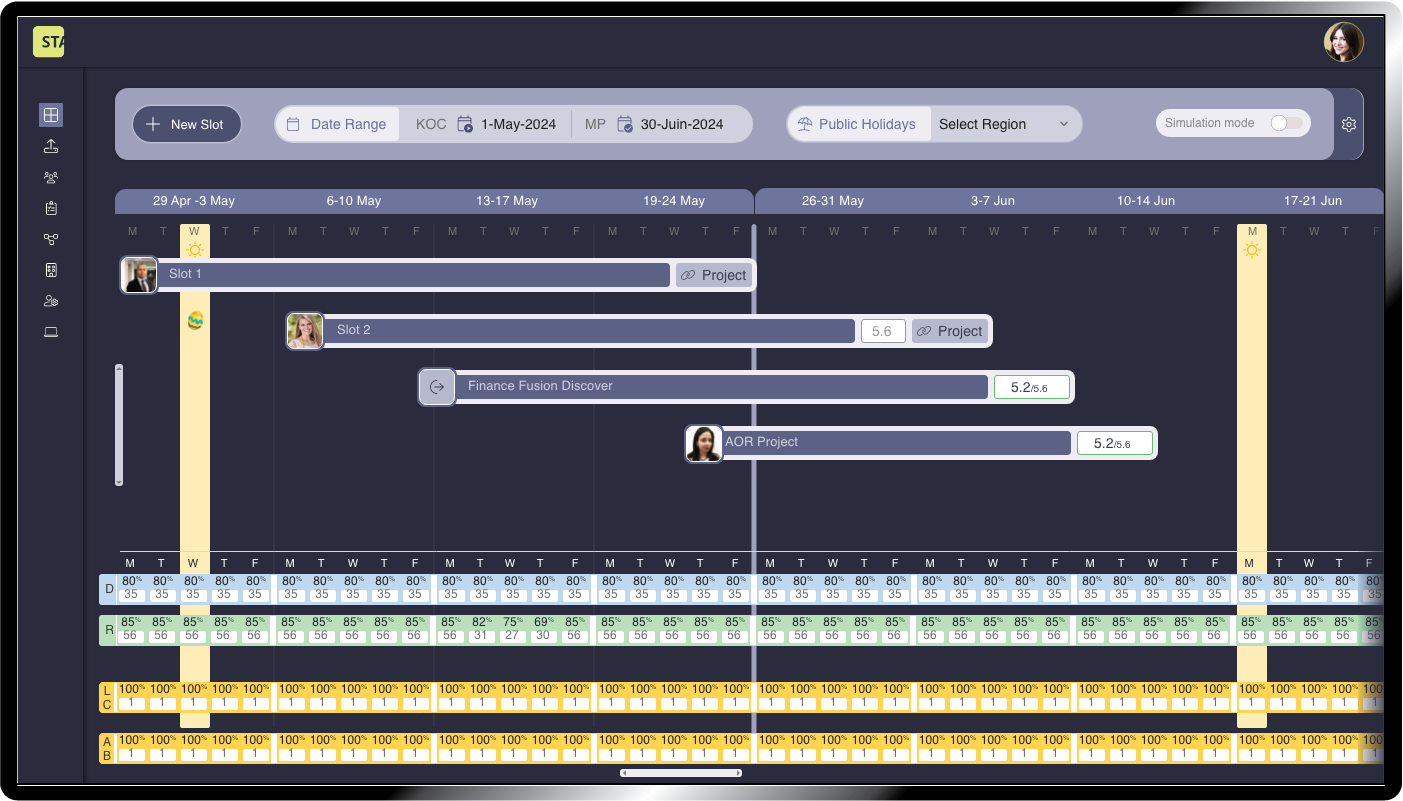Click the upload icon in sidebar
Screen dimensions: 1403x801
(x=51, y=147)
